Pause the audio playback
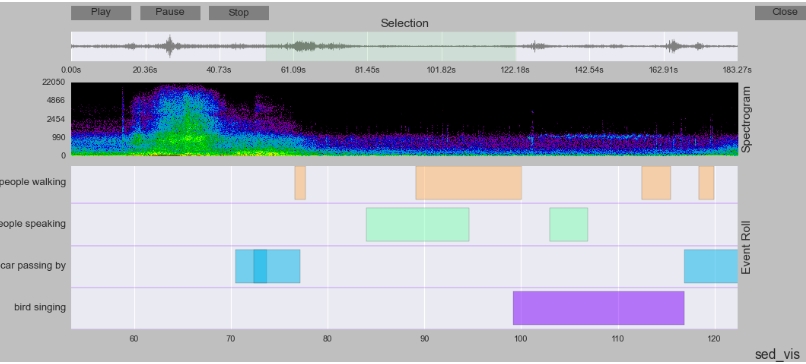The width and height of the screenshot is (806, 364). 170,13
